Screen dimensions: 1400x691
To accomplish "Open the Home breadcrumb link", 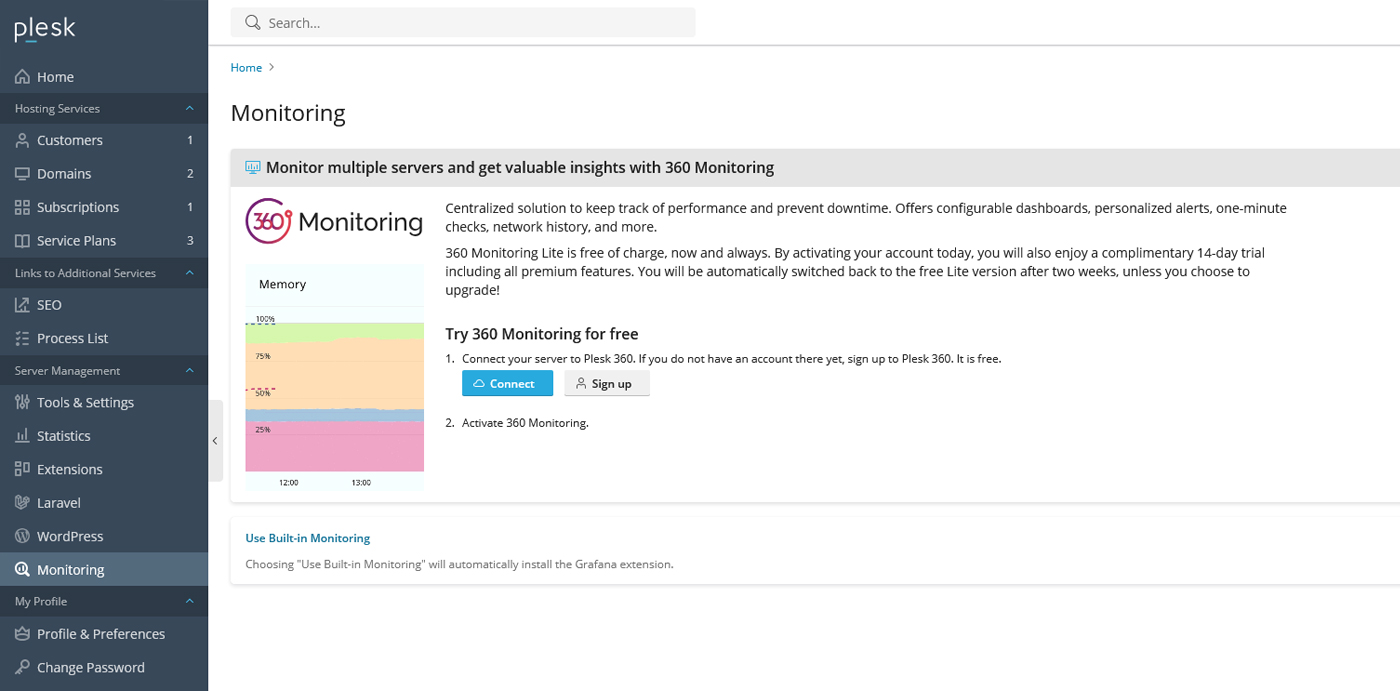I will click(x=246, y=67).
